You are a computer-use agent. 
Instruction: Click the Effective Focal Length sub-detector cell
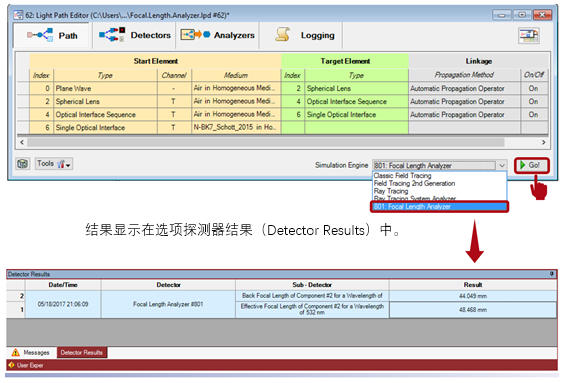pyautogui.click(x=312, y=309)
